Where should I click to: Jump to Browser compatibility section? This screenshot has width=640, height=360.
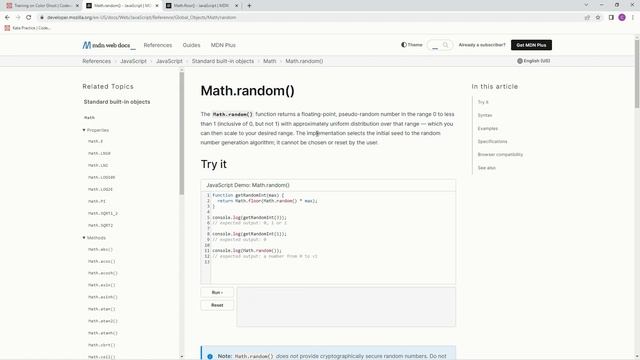click(500, 154)
